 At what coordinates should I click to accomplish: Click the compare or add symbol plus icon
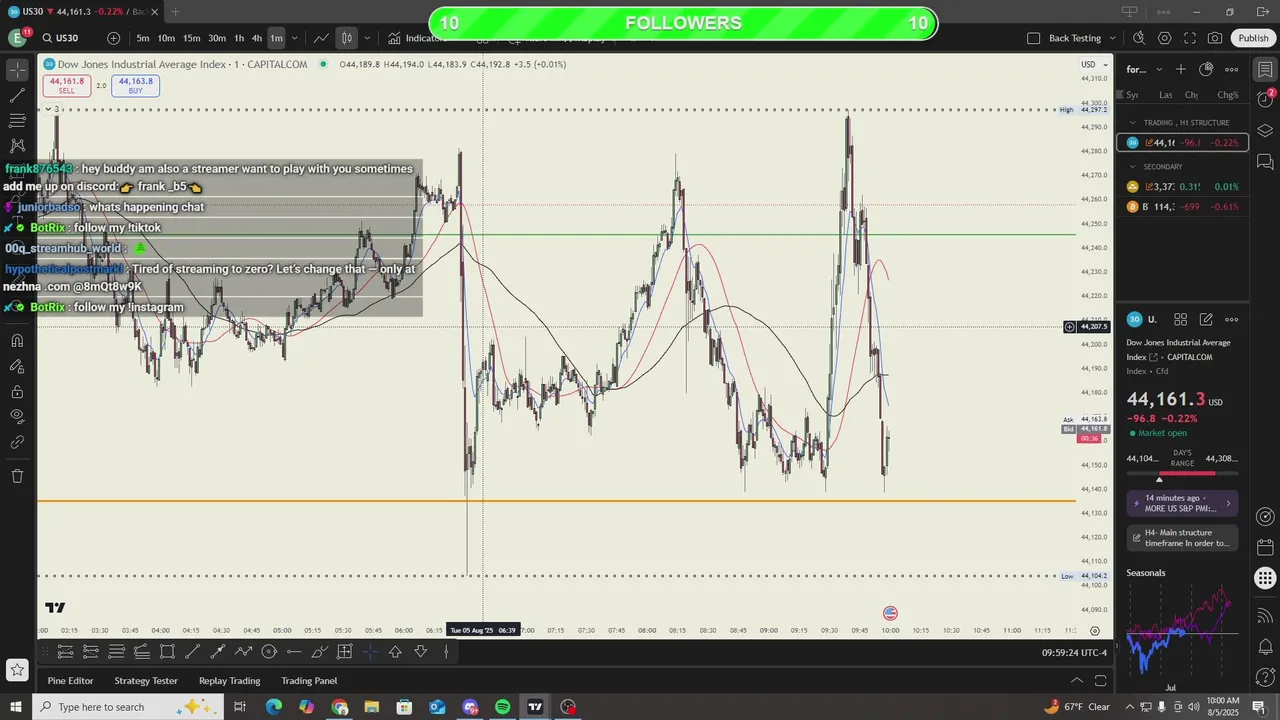click(x=113, y=38)
